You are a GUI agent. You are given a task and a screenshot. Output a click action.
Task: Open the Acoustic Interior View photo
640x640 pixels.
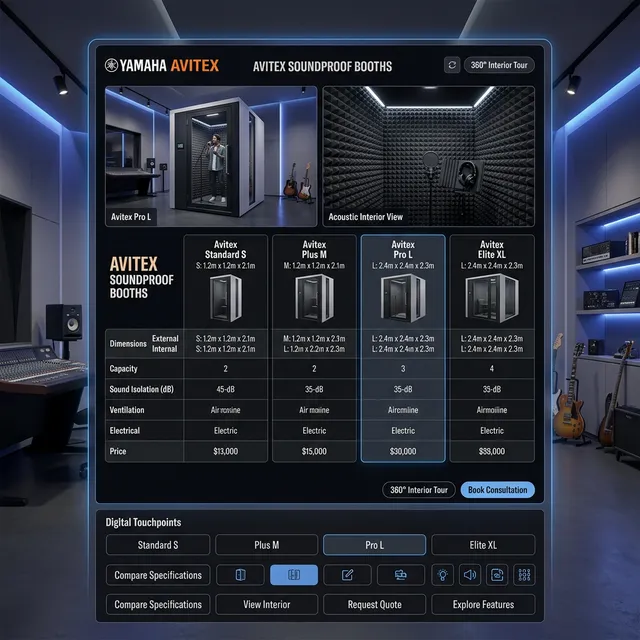(x=429, y=156)
